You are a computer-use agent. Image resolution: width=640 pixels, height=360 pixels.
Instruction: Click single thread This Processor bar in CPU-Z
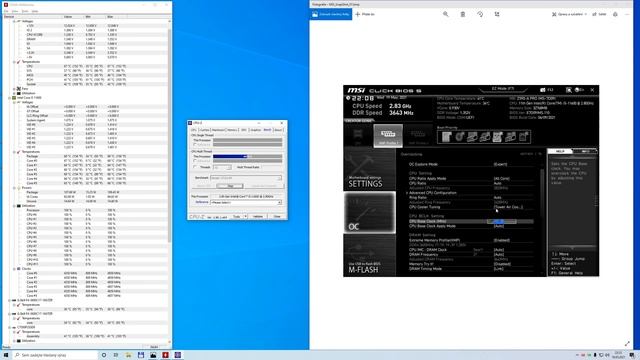[x=247, y=140]
